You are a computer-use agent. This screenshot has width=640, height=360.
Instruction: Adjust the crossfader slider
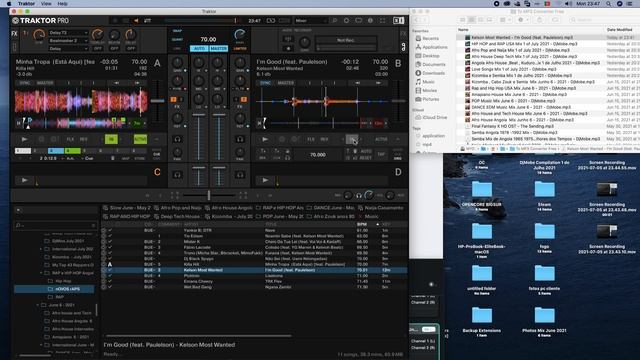[209, 196]
